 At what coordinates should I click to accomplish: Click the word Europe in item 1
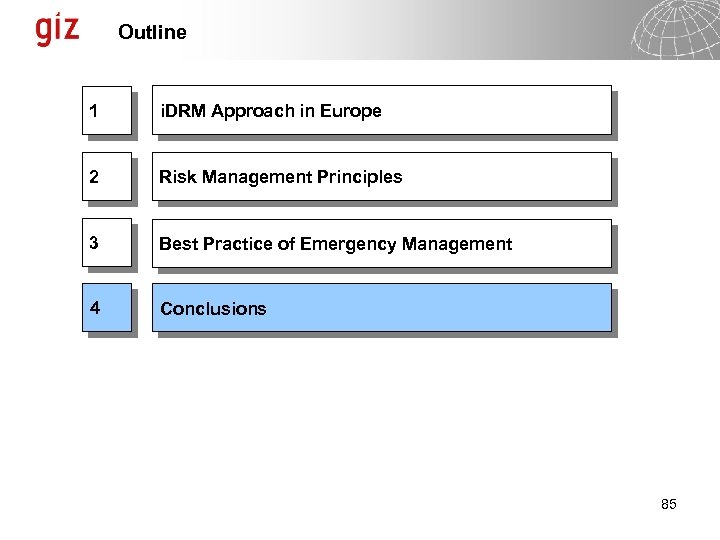click(x=351, y=111)
